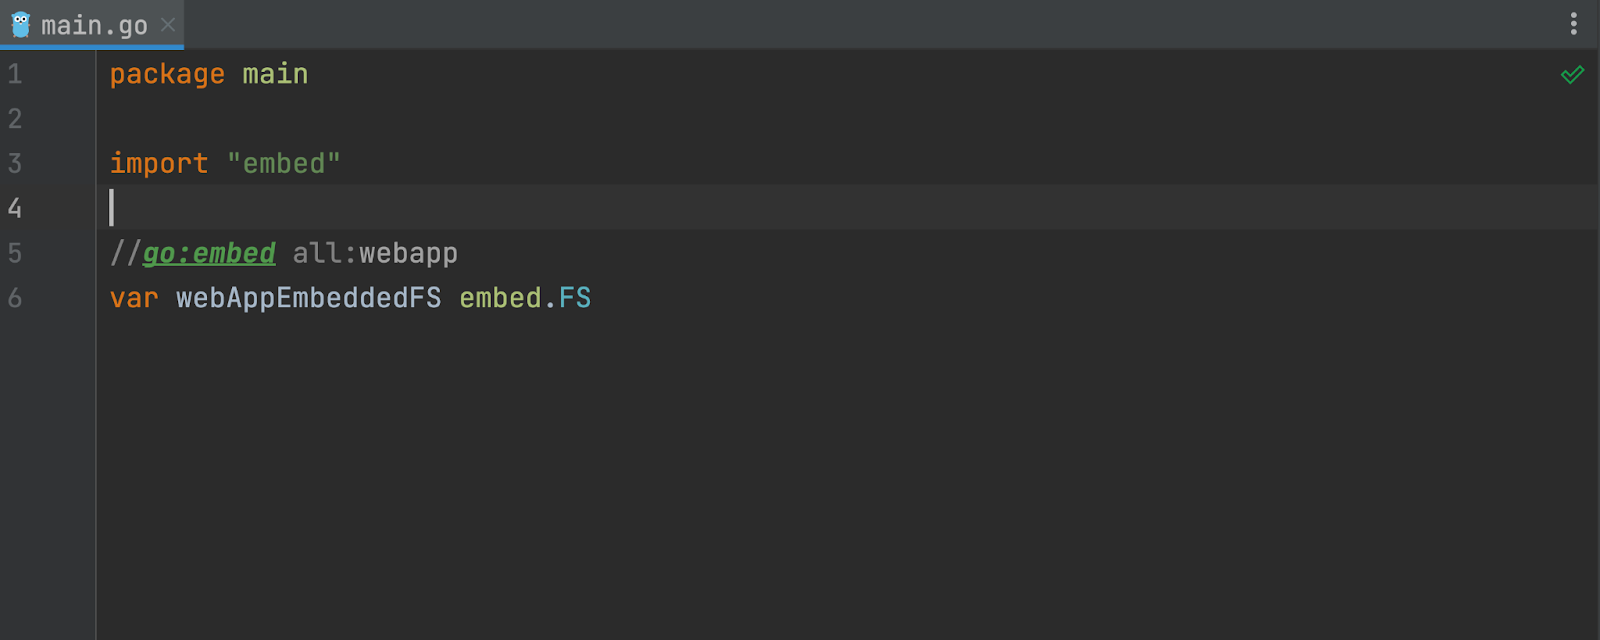Click the FS type reference

tap(575, 298)
